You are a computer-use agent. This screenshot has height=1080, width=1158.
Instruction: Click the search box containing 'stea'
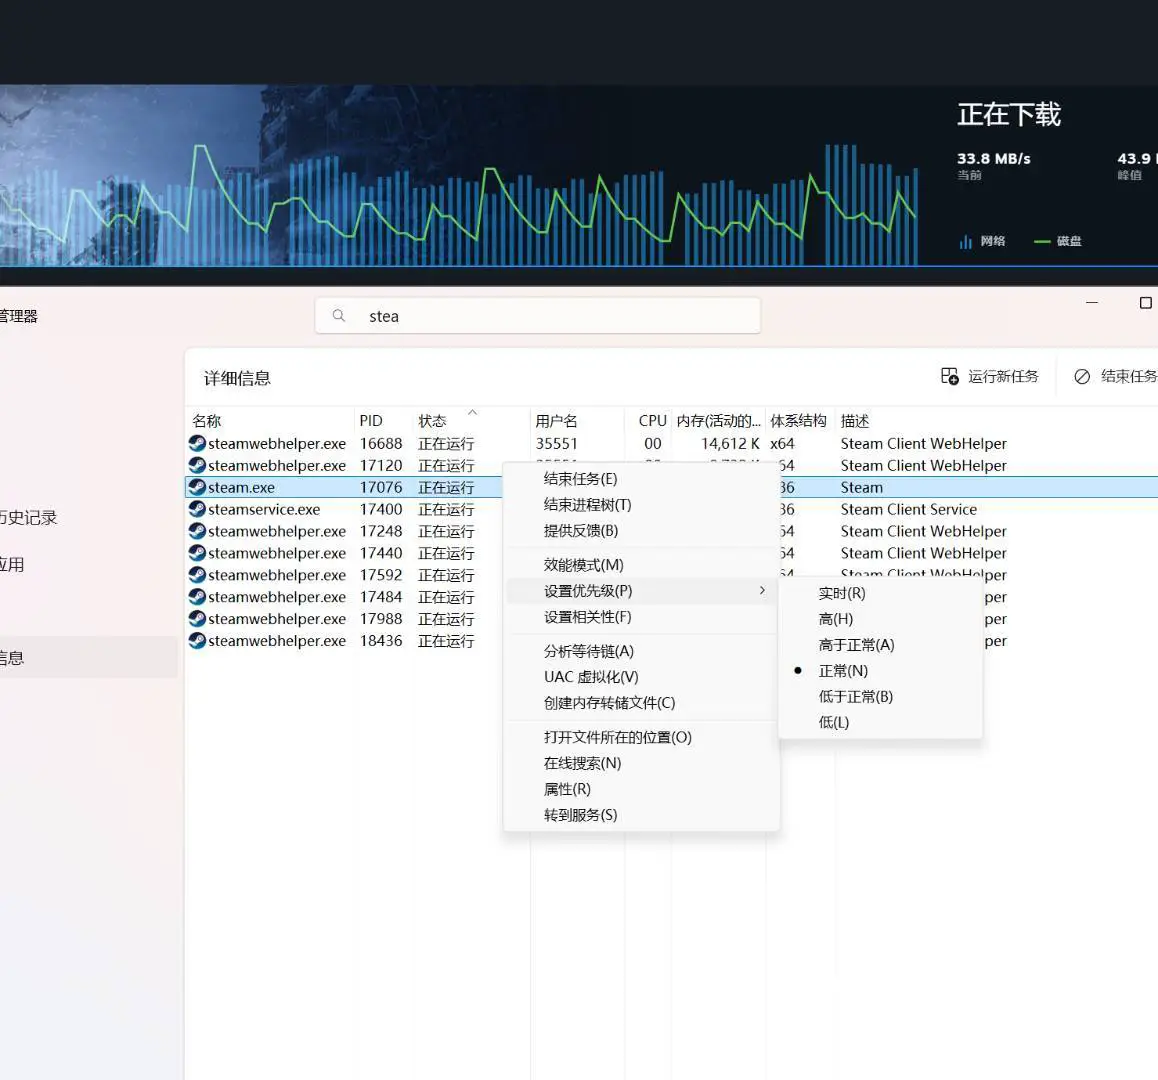tap(550, 316)
